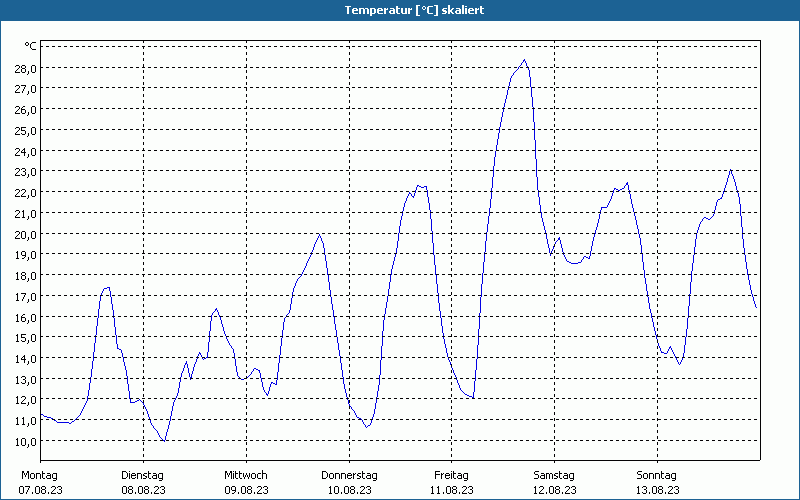This screenshot has width=800, height=500.
Task: Click the Monday peak near 17 °C
Action: point(108,288)
